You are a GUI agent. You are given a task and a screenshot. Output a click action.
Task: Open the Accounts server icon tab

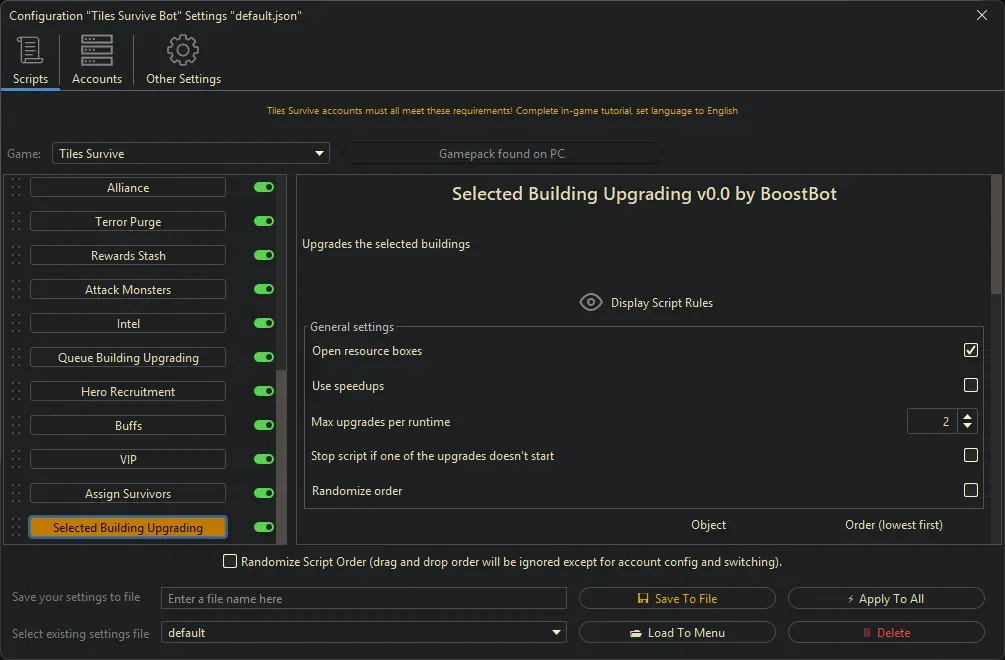[97, 51]
